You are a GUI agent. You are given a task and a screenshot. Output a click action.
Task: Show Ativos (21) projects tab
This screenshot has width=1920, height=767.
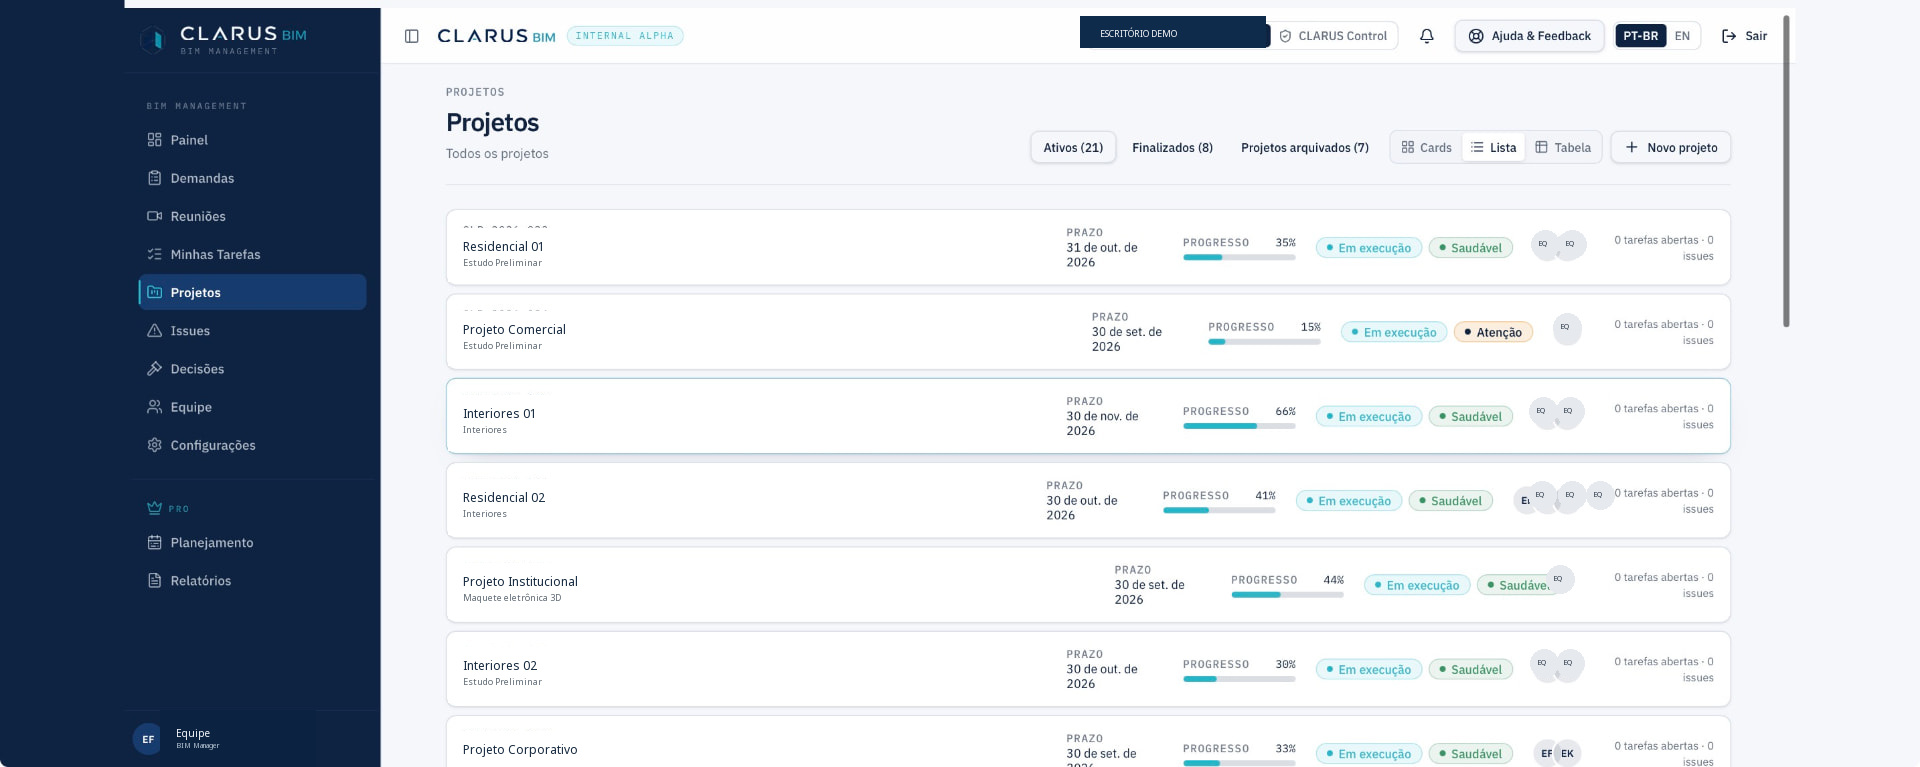(1073, 147)
